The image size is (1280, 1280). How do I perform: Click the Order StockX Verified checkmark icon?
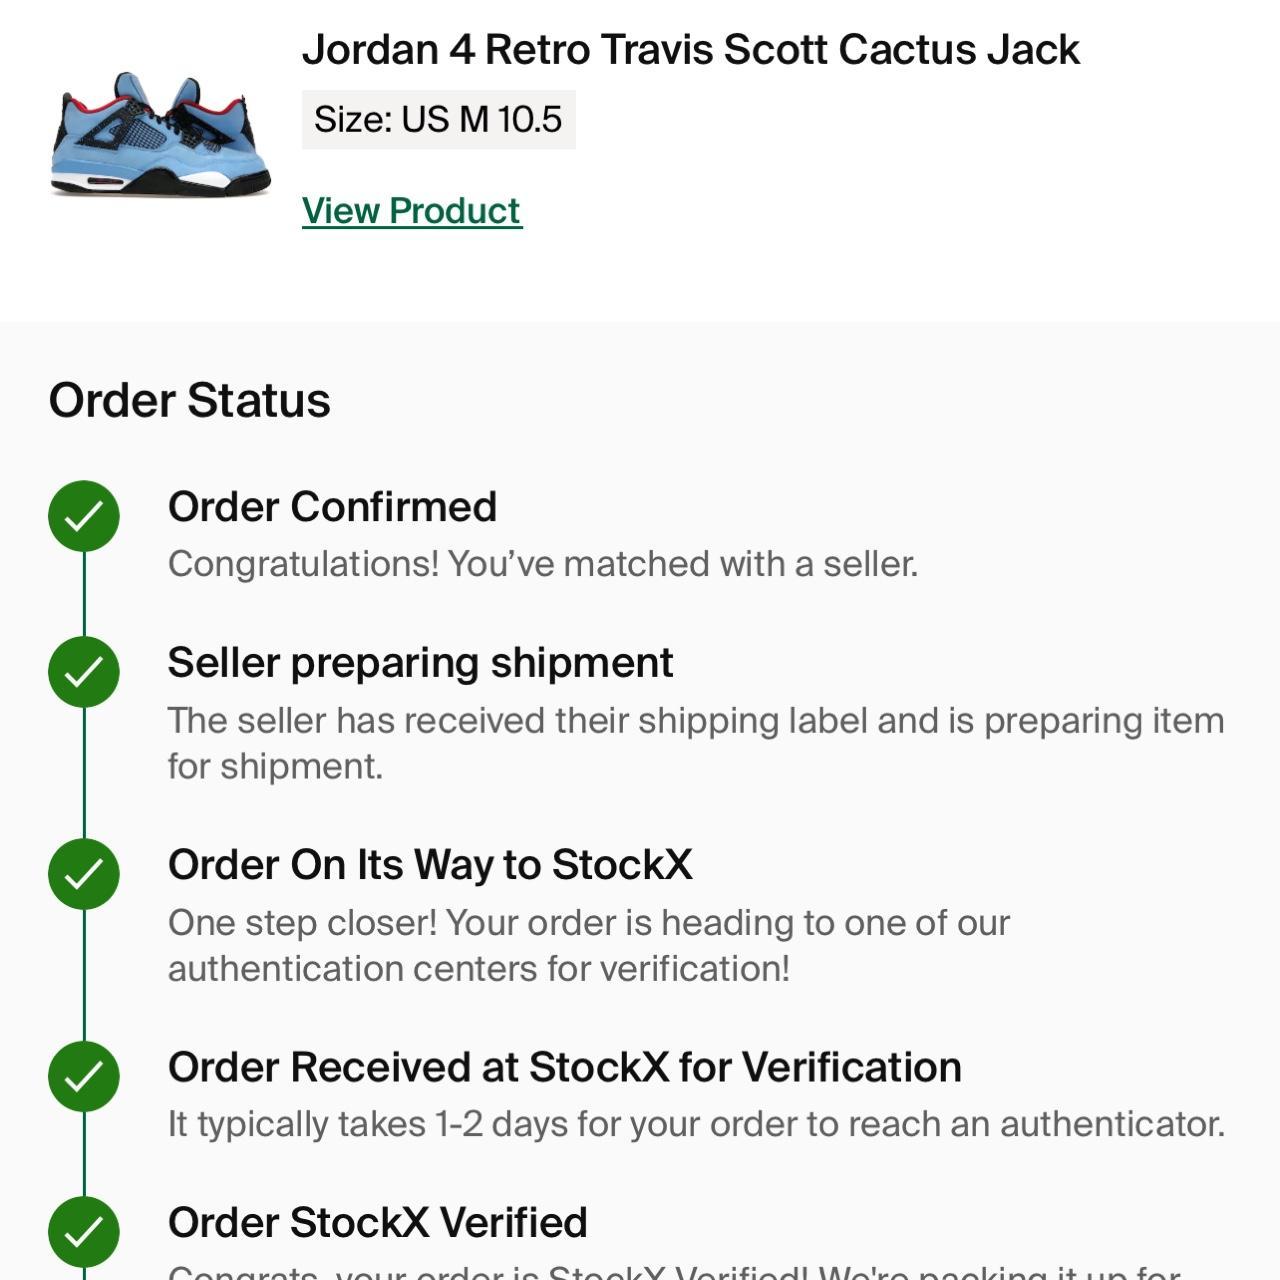click(84, 1232)
